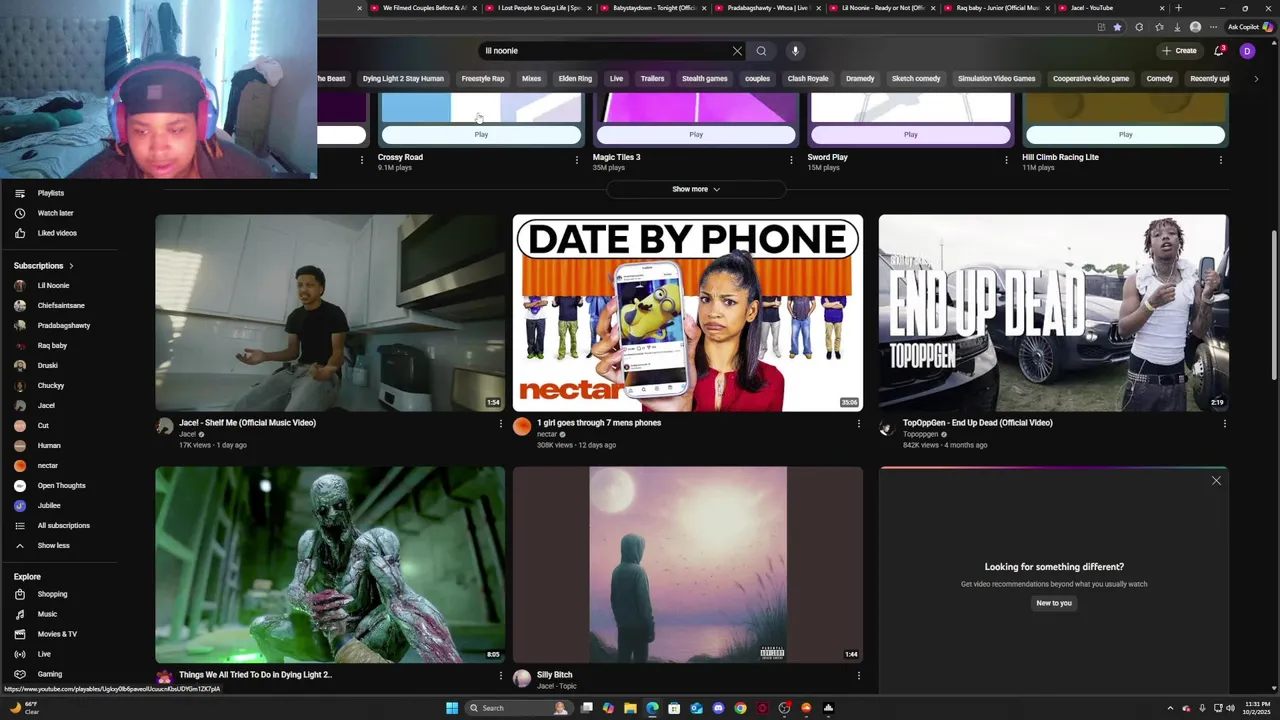1280x720 pixels.
Task: Open the Date By Phone video thumbnail
Action: [688, 313]
